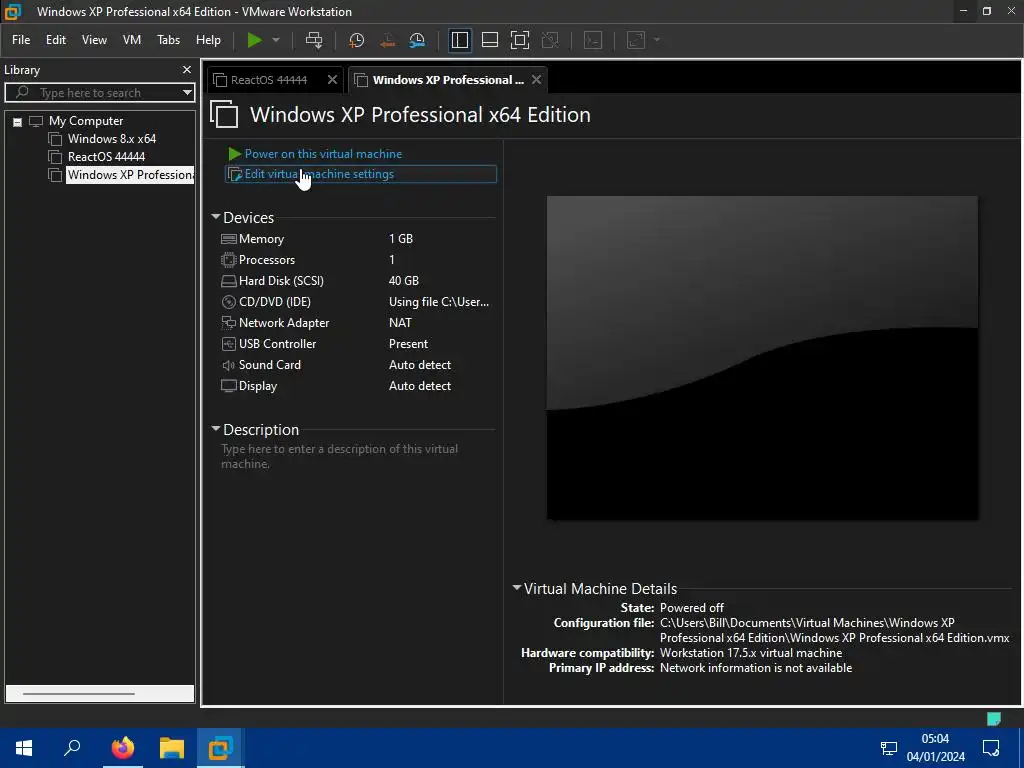This screenshot has height=768, width=1024.
Task: Toggle the thumbnail bar view icon
Action: (490, 40)
